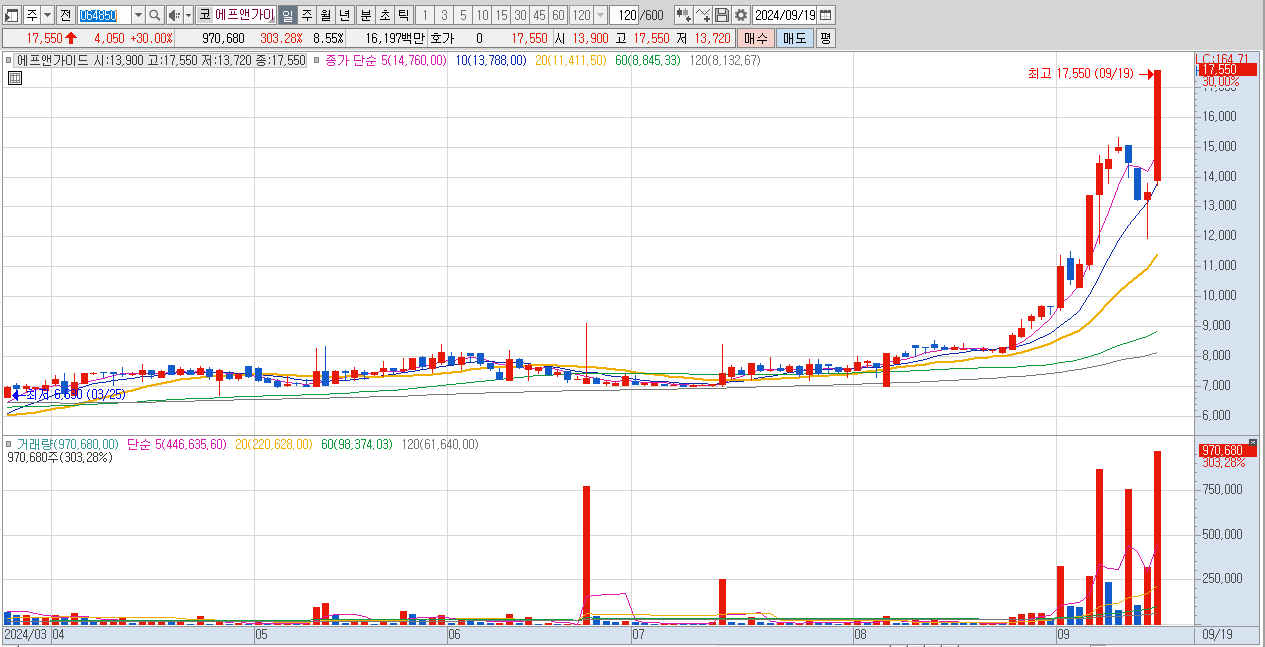Choose the 15 interval button
This screenshot has width=1265, height=647.
[501, 15]
